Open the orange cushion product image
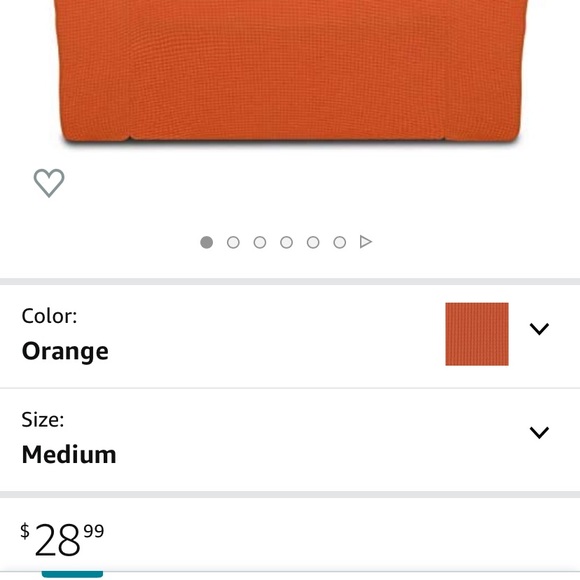The height and width of the screenshot is (580, 580). click(290, 71)
